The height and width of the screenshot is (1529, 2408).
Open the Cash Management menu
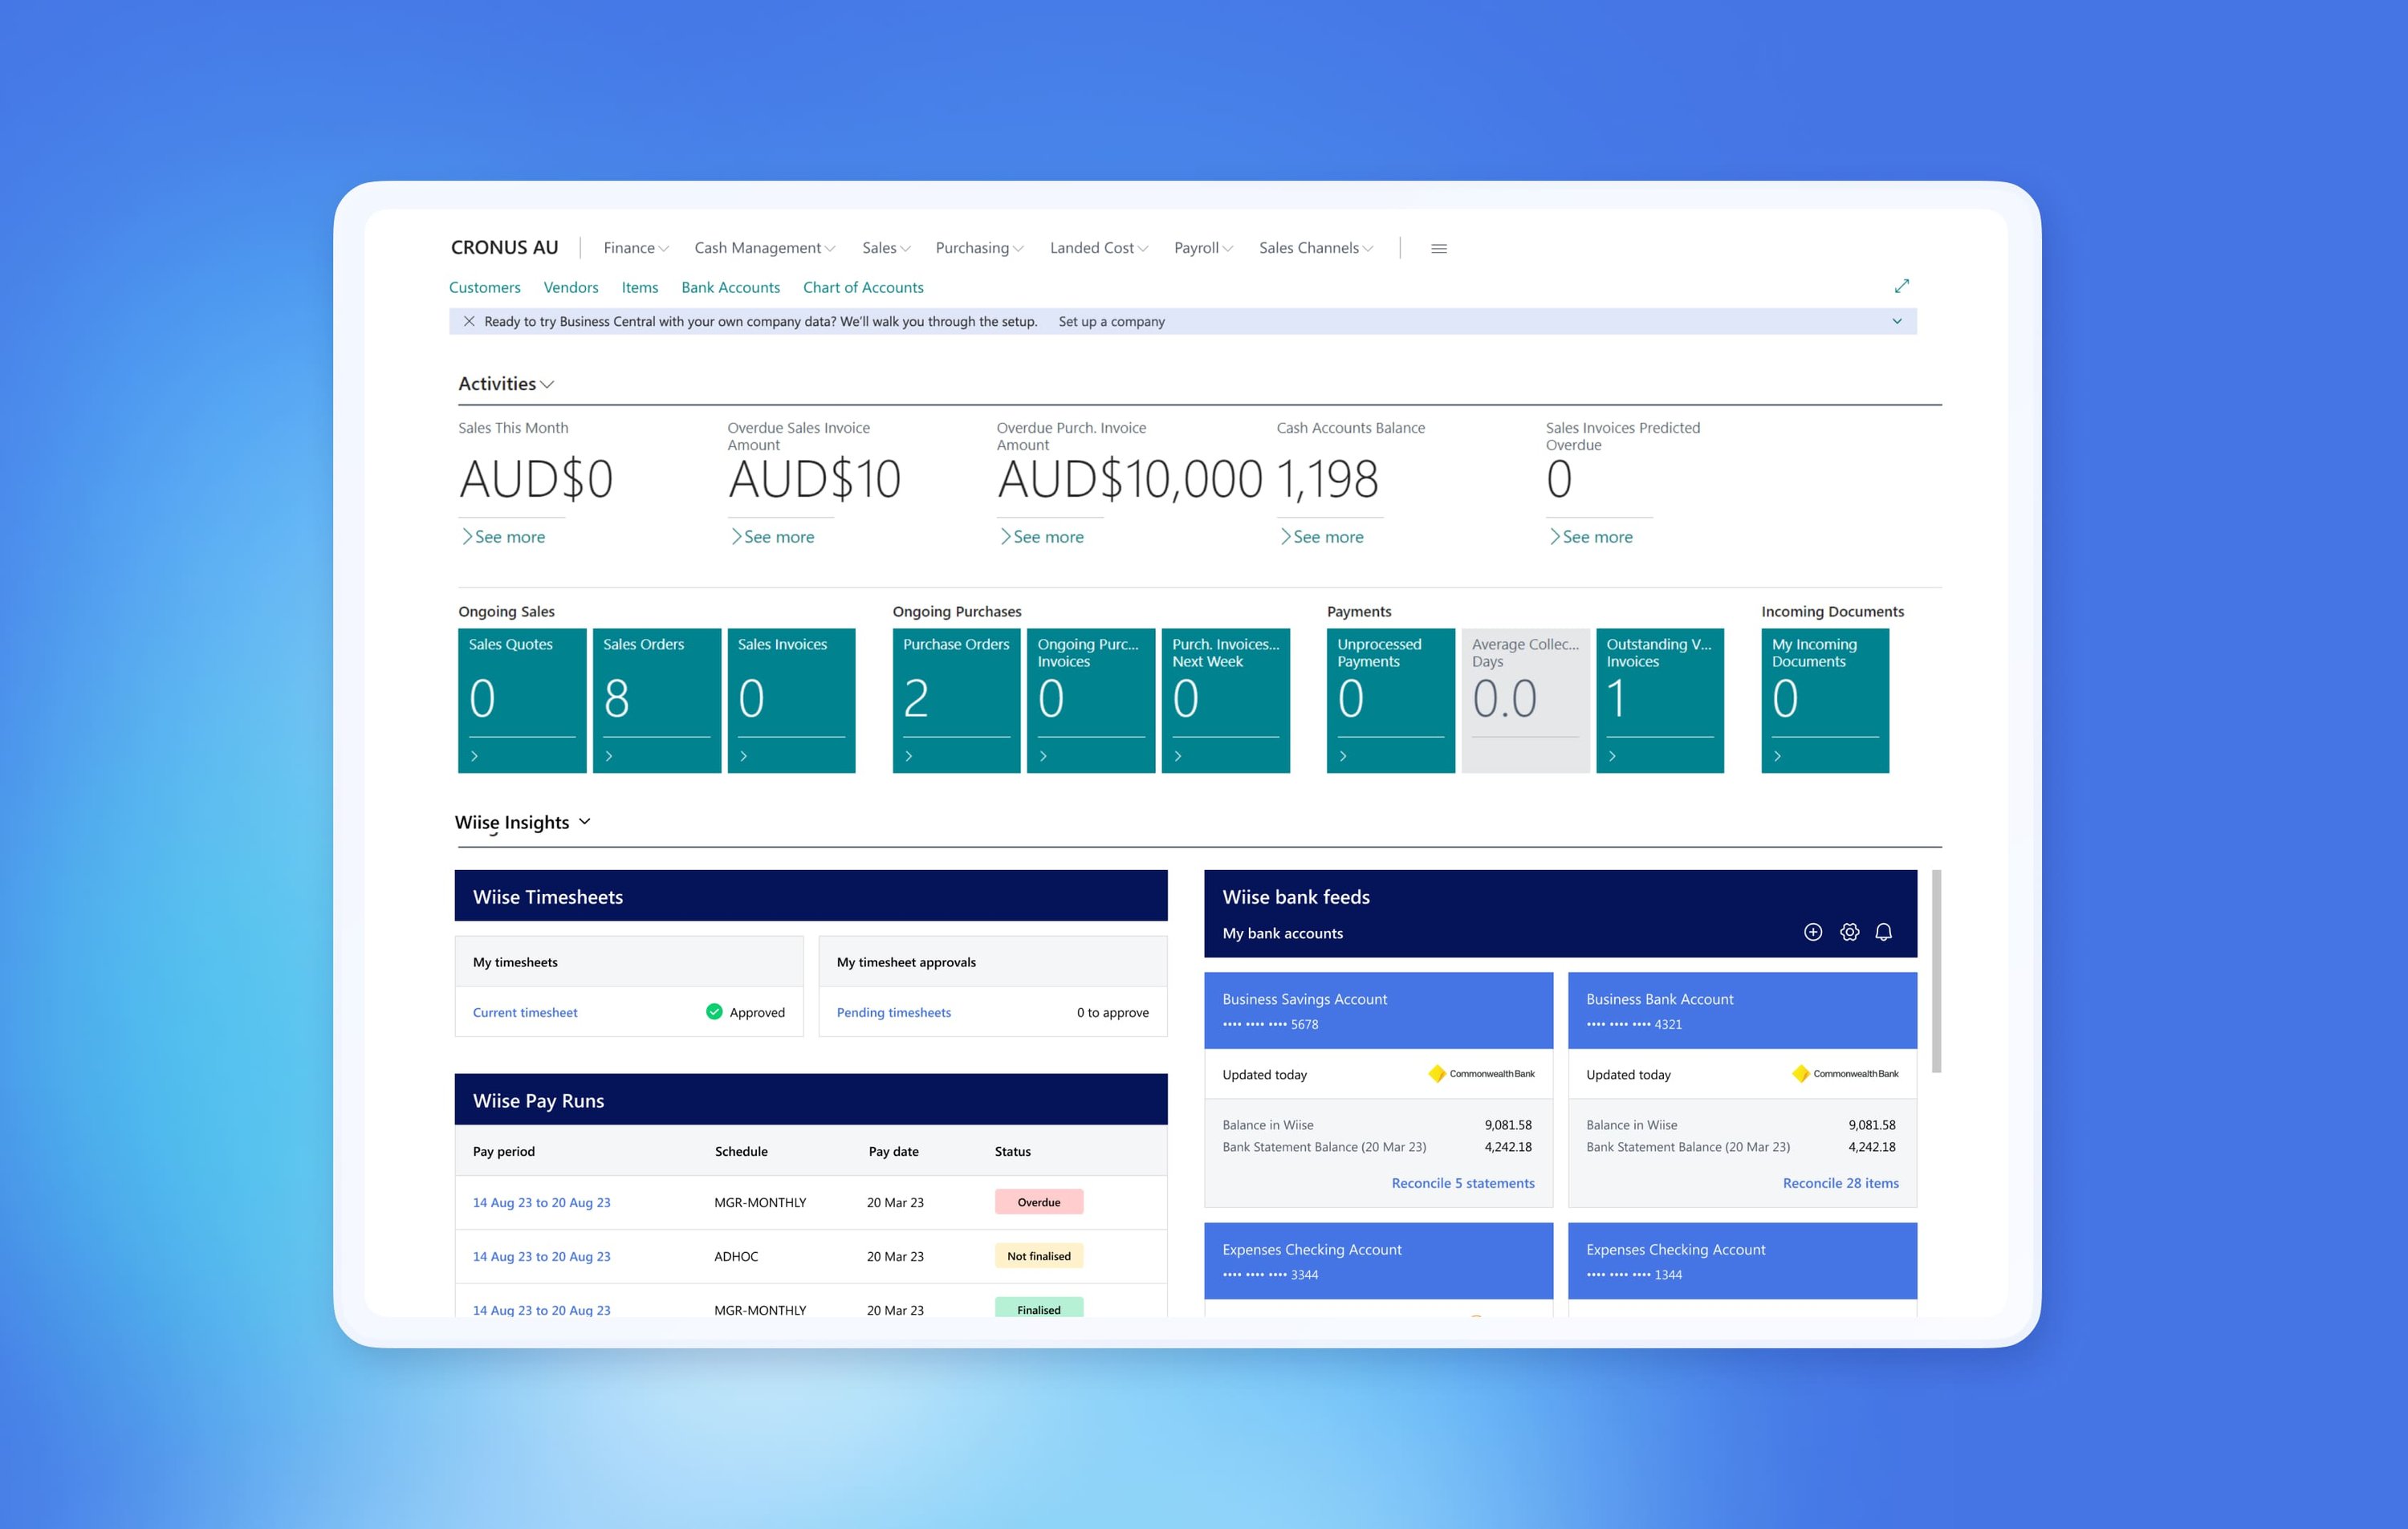(763, 247)
